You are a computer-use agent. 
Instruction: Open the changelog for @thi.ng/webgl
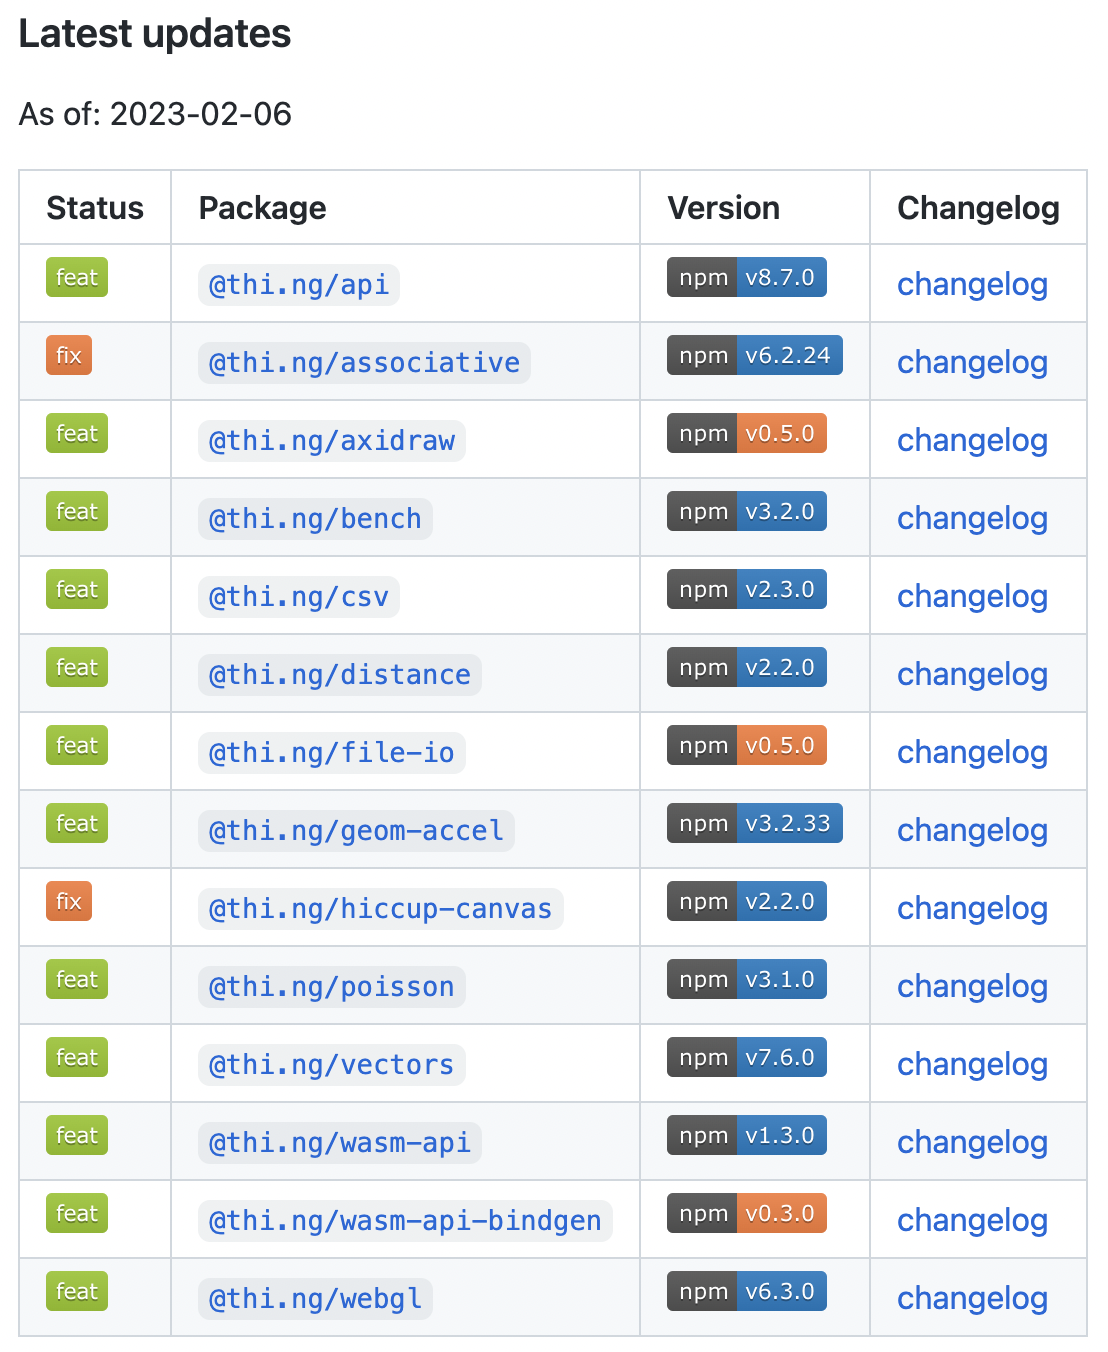972,1299
